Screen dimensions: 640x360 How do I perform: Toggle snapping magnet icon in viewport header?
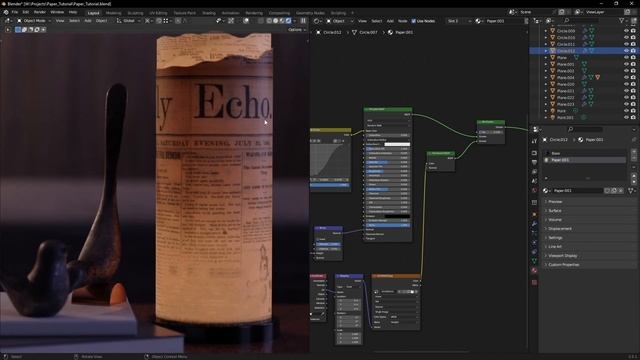[x=159, y=20]
